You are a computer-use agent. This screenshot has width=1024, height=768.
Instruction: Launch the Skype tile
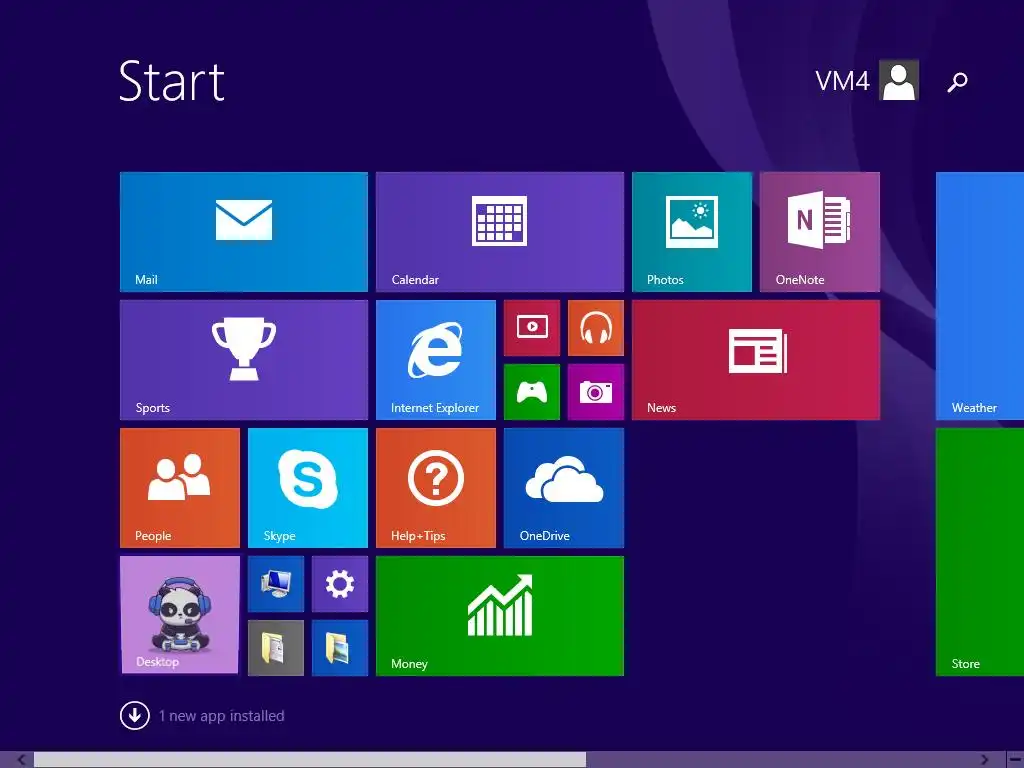pyautogui.click(x=308, y=488)
